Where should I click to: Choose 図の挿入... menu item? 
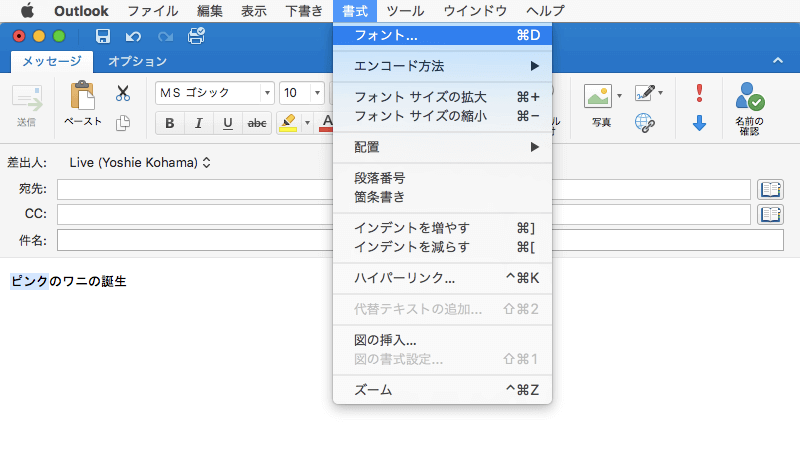click(x=442, y=340)
